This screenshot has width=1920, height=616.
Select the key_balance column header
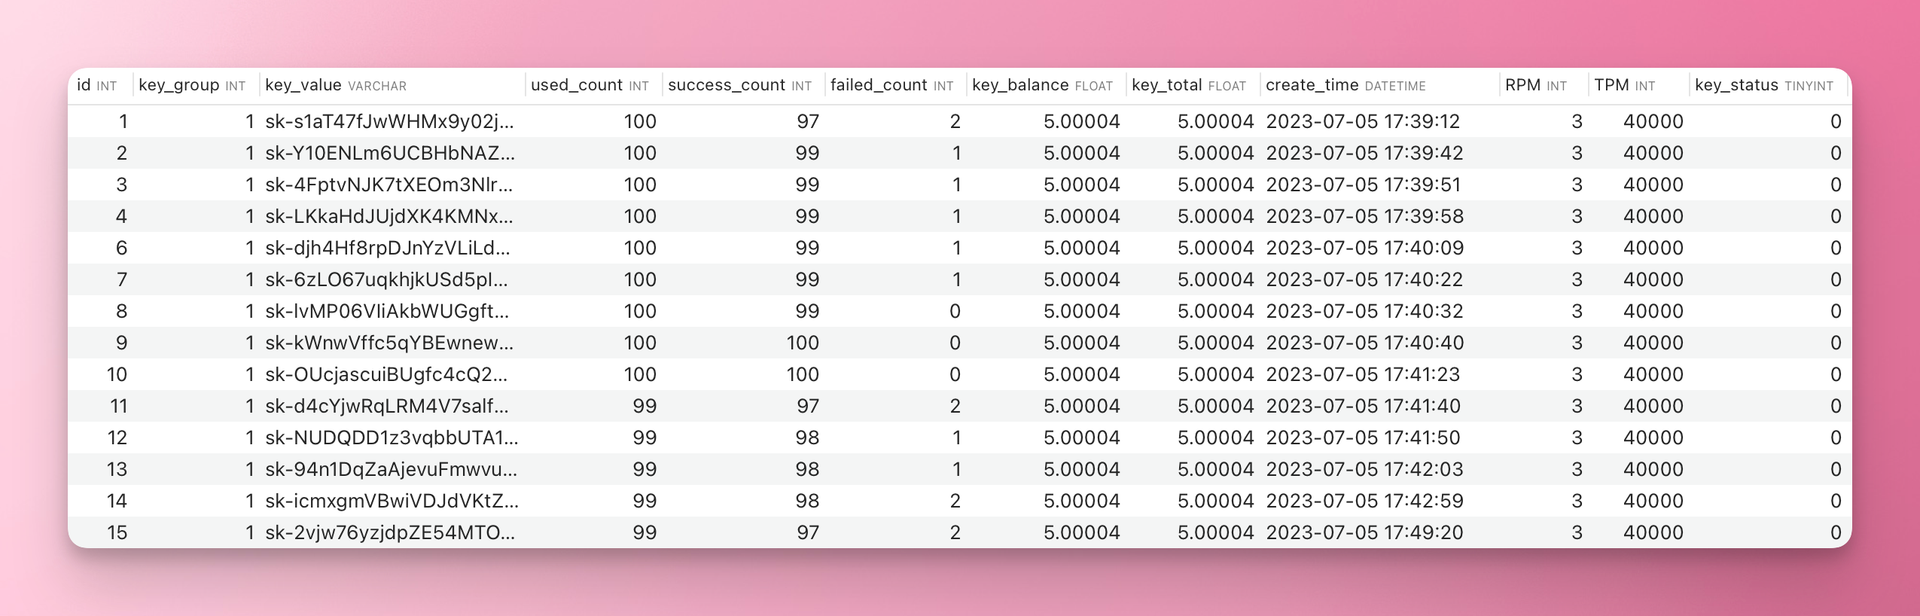point(1041,85)
